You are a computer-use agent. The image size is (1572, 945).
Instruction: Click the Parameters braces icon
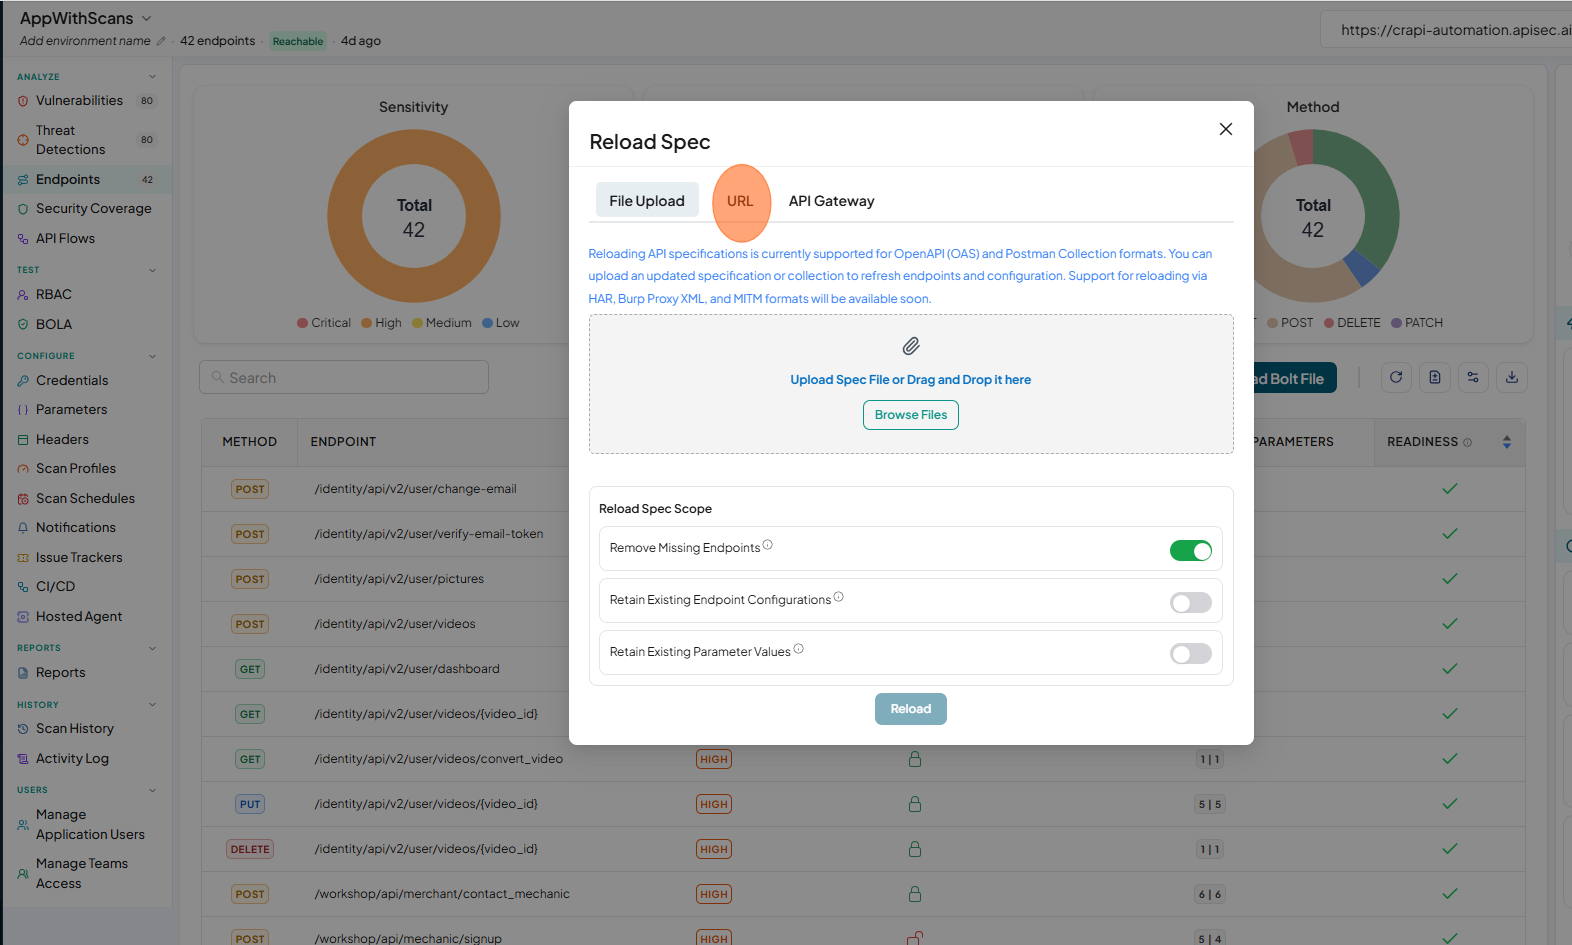coord(23,410)
